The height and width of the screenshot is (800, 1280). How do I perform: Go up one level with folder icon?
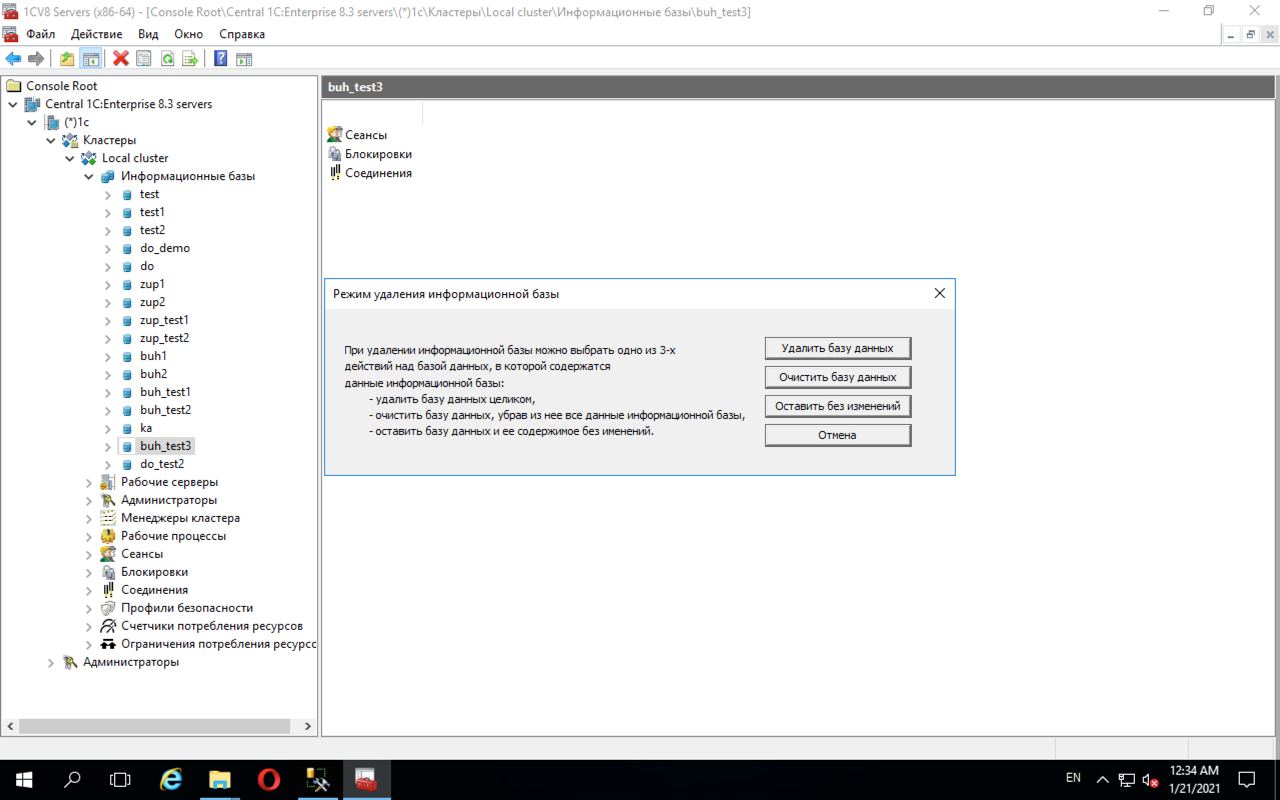click(67, 59)
